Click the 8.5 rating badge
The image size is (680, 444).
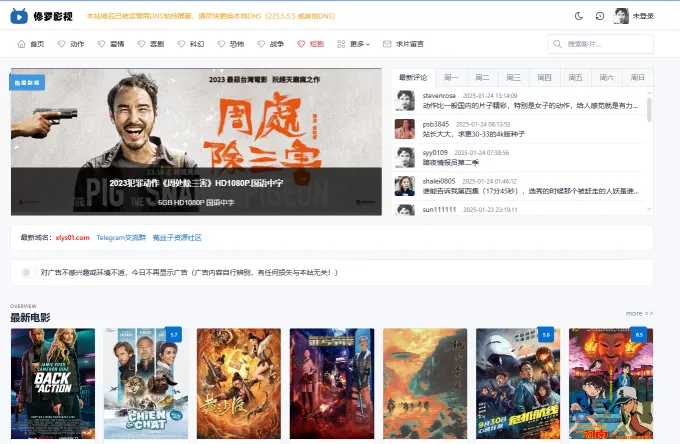point(639,335)
